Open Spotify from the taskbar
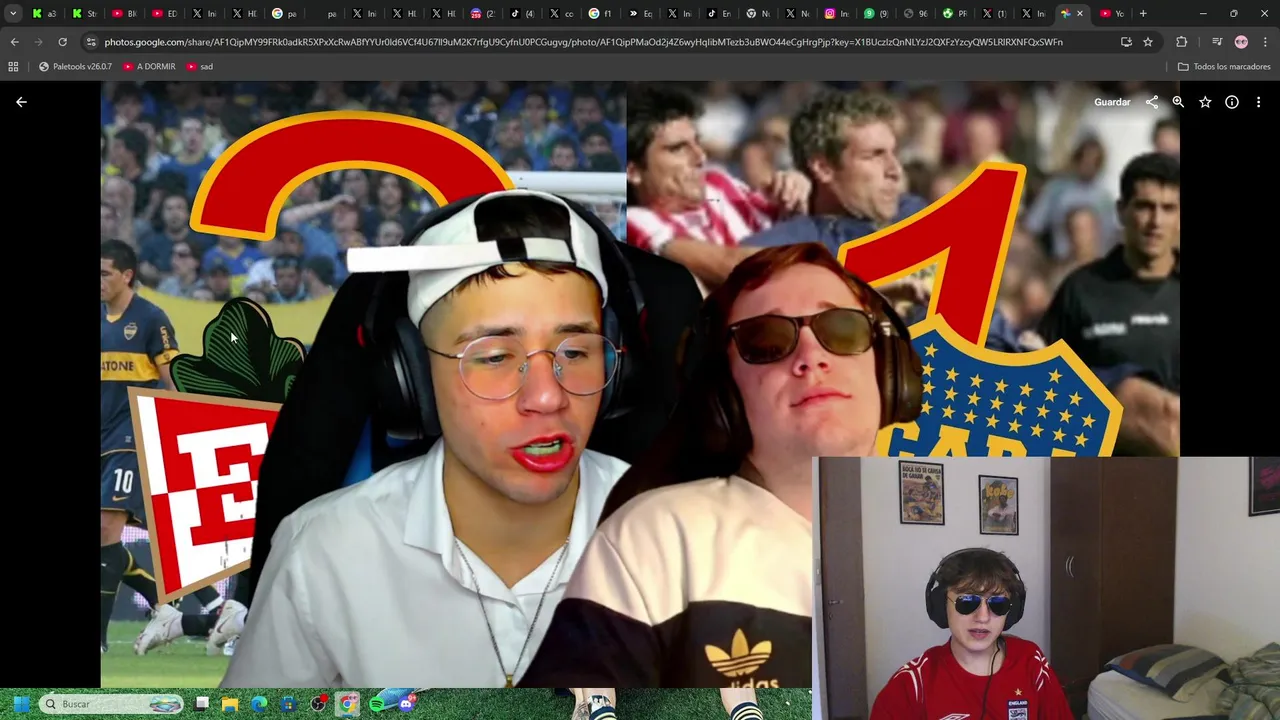This screenshot has height=720, width=1280. pos(377,704)
